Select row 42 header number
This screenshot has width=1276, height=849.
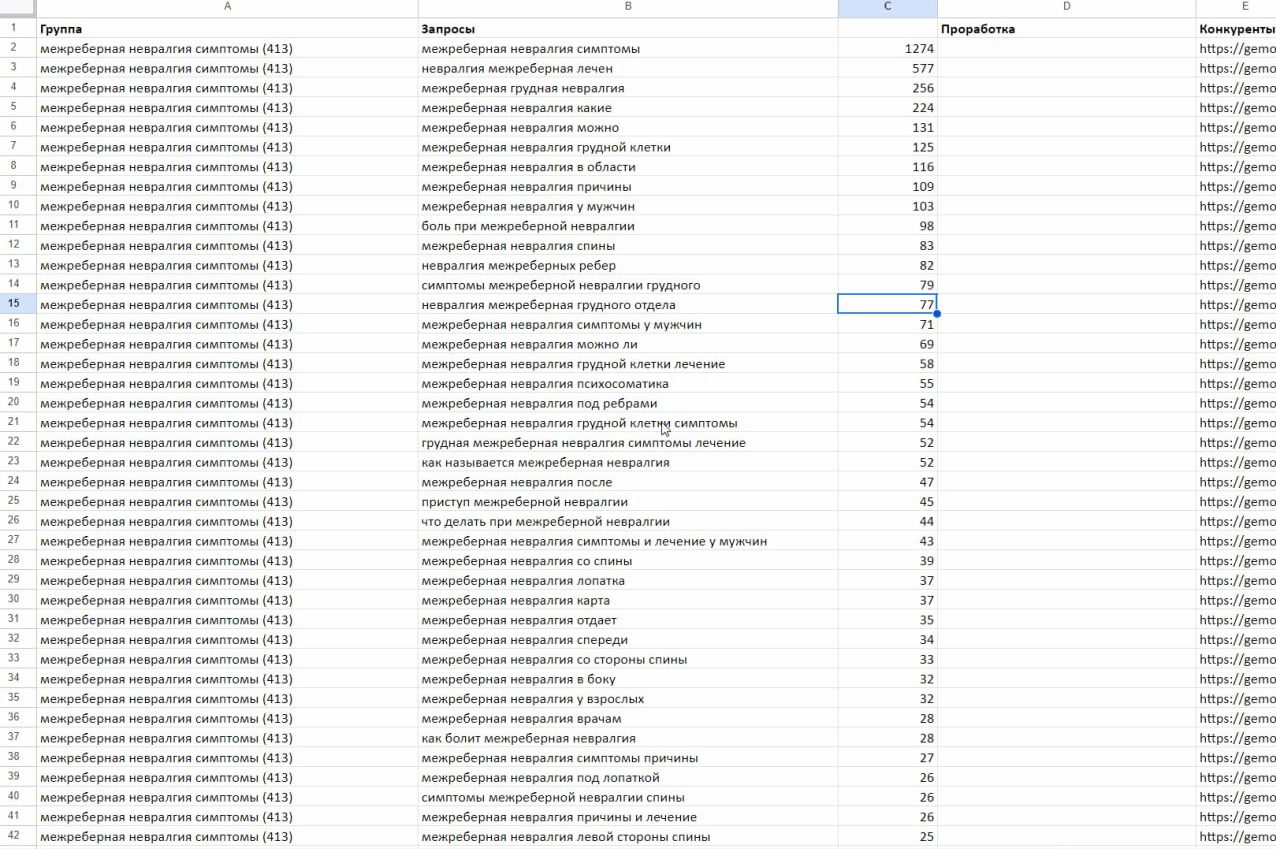click(x=18, y=836)
